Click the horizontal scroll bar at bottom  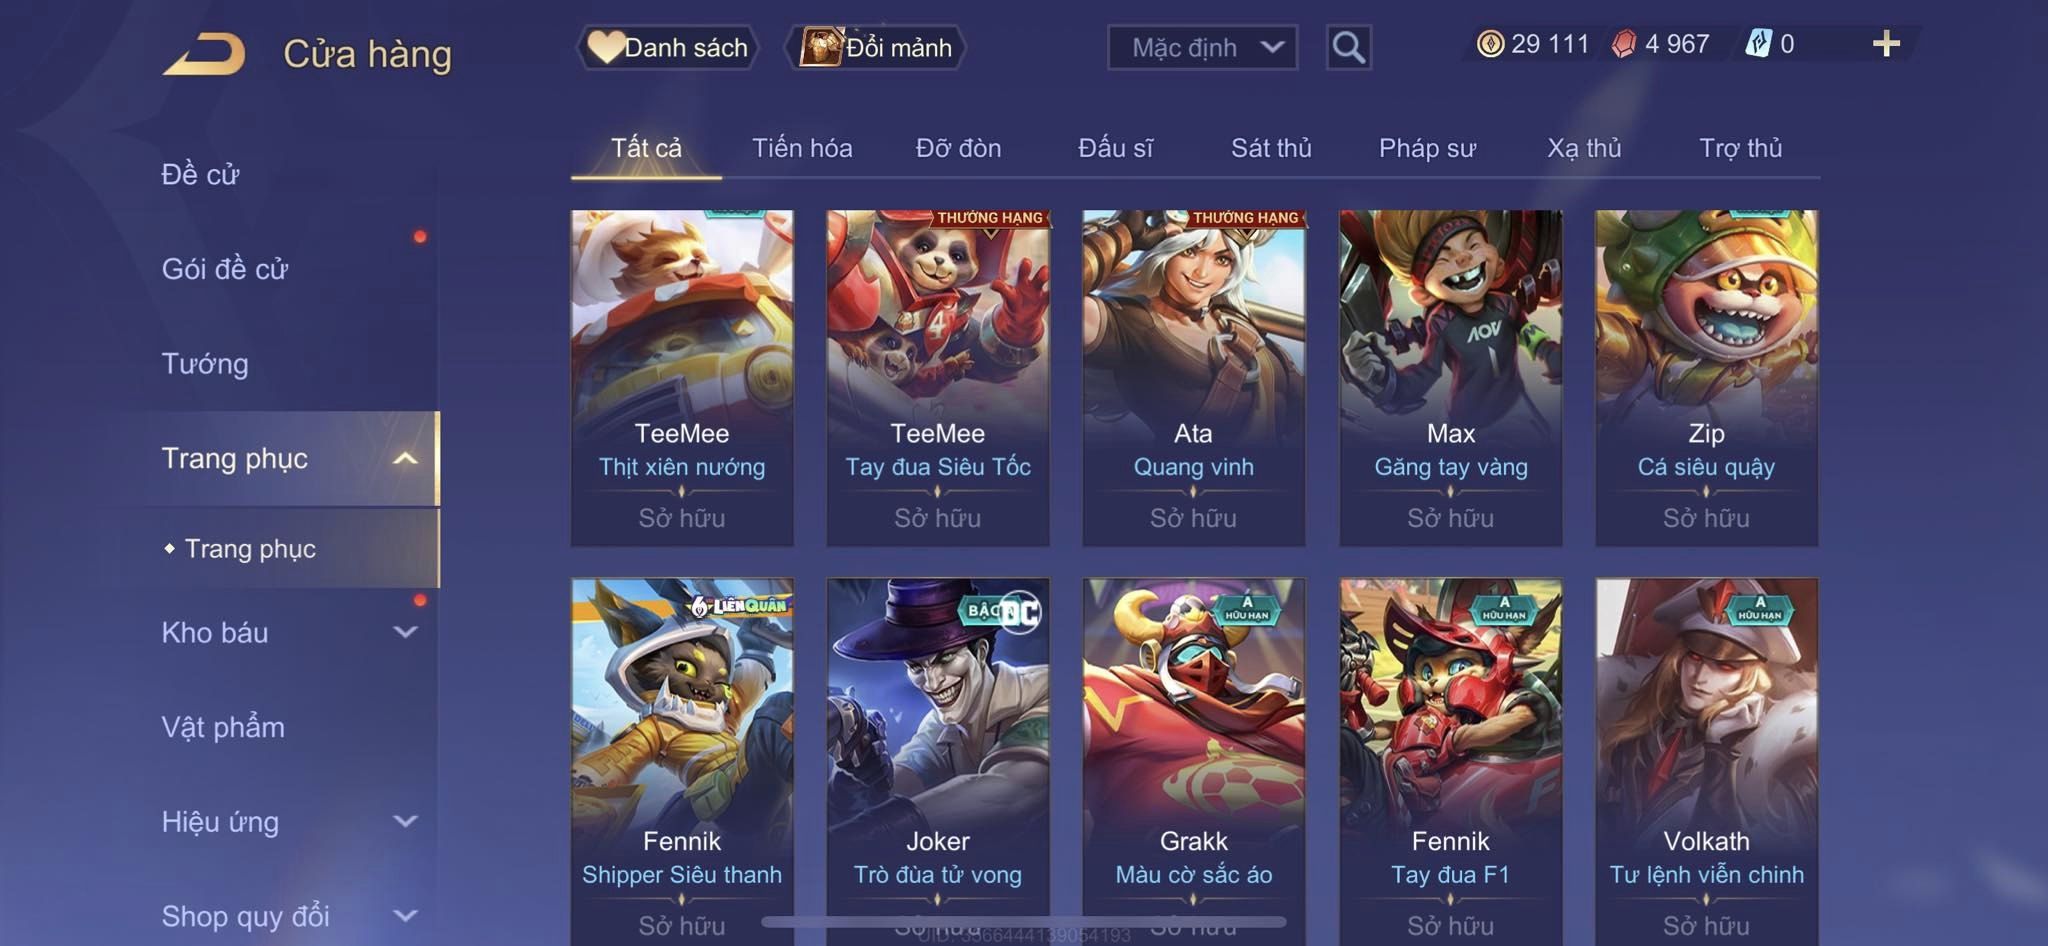1024,921
